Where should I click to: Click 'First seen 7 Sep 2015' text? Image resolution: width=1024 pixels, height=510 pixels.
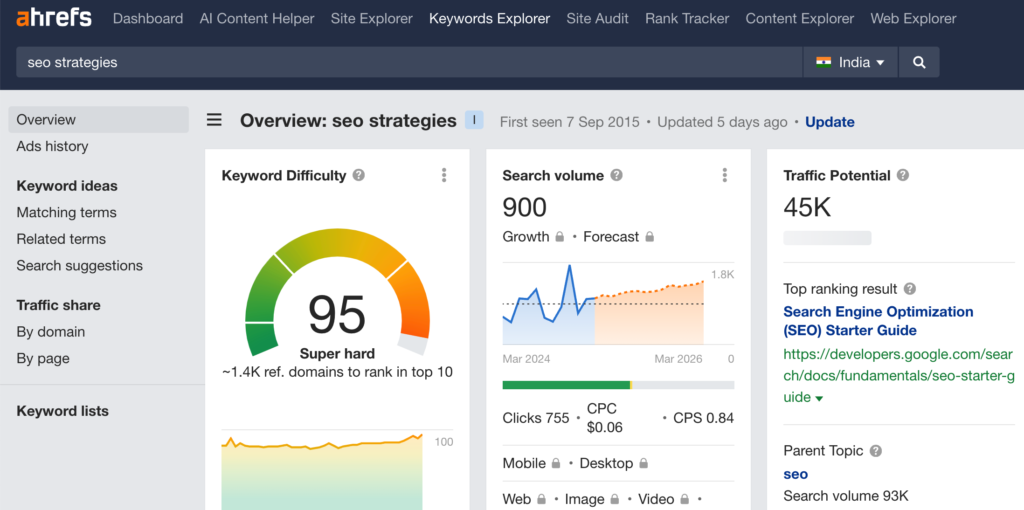[x=569, y=122]
